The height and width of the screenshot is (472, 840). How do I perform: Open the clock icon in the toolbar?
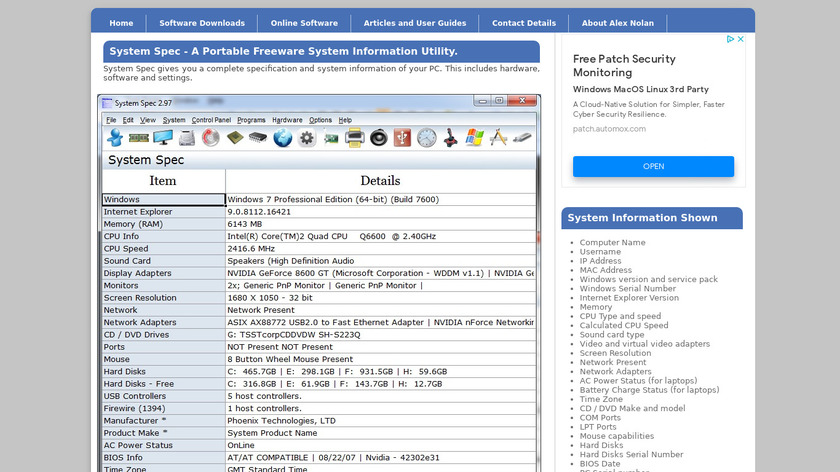click(427, 138)
